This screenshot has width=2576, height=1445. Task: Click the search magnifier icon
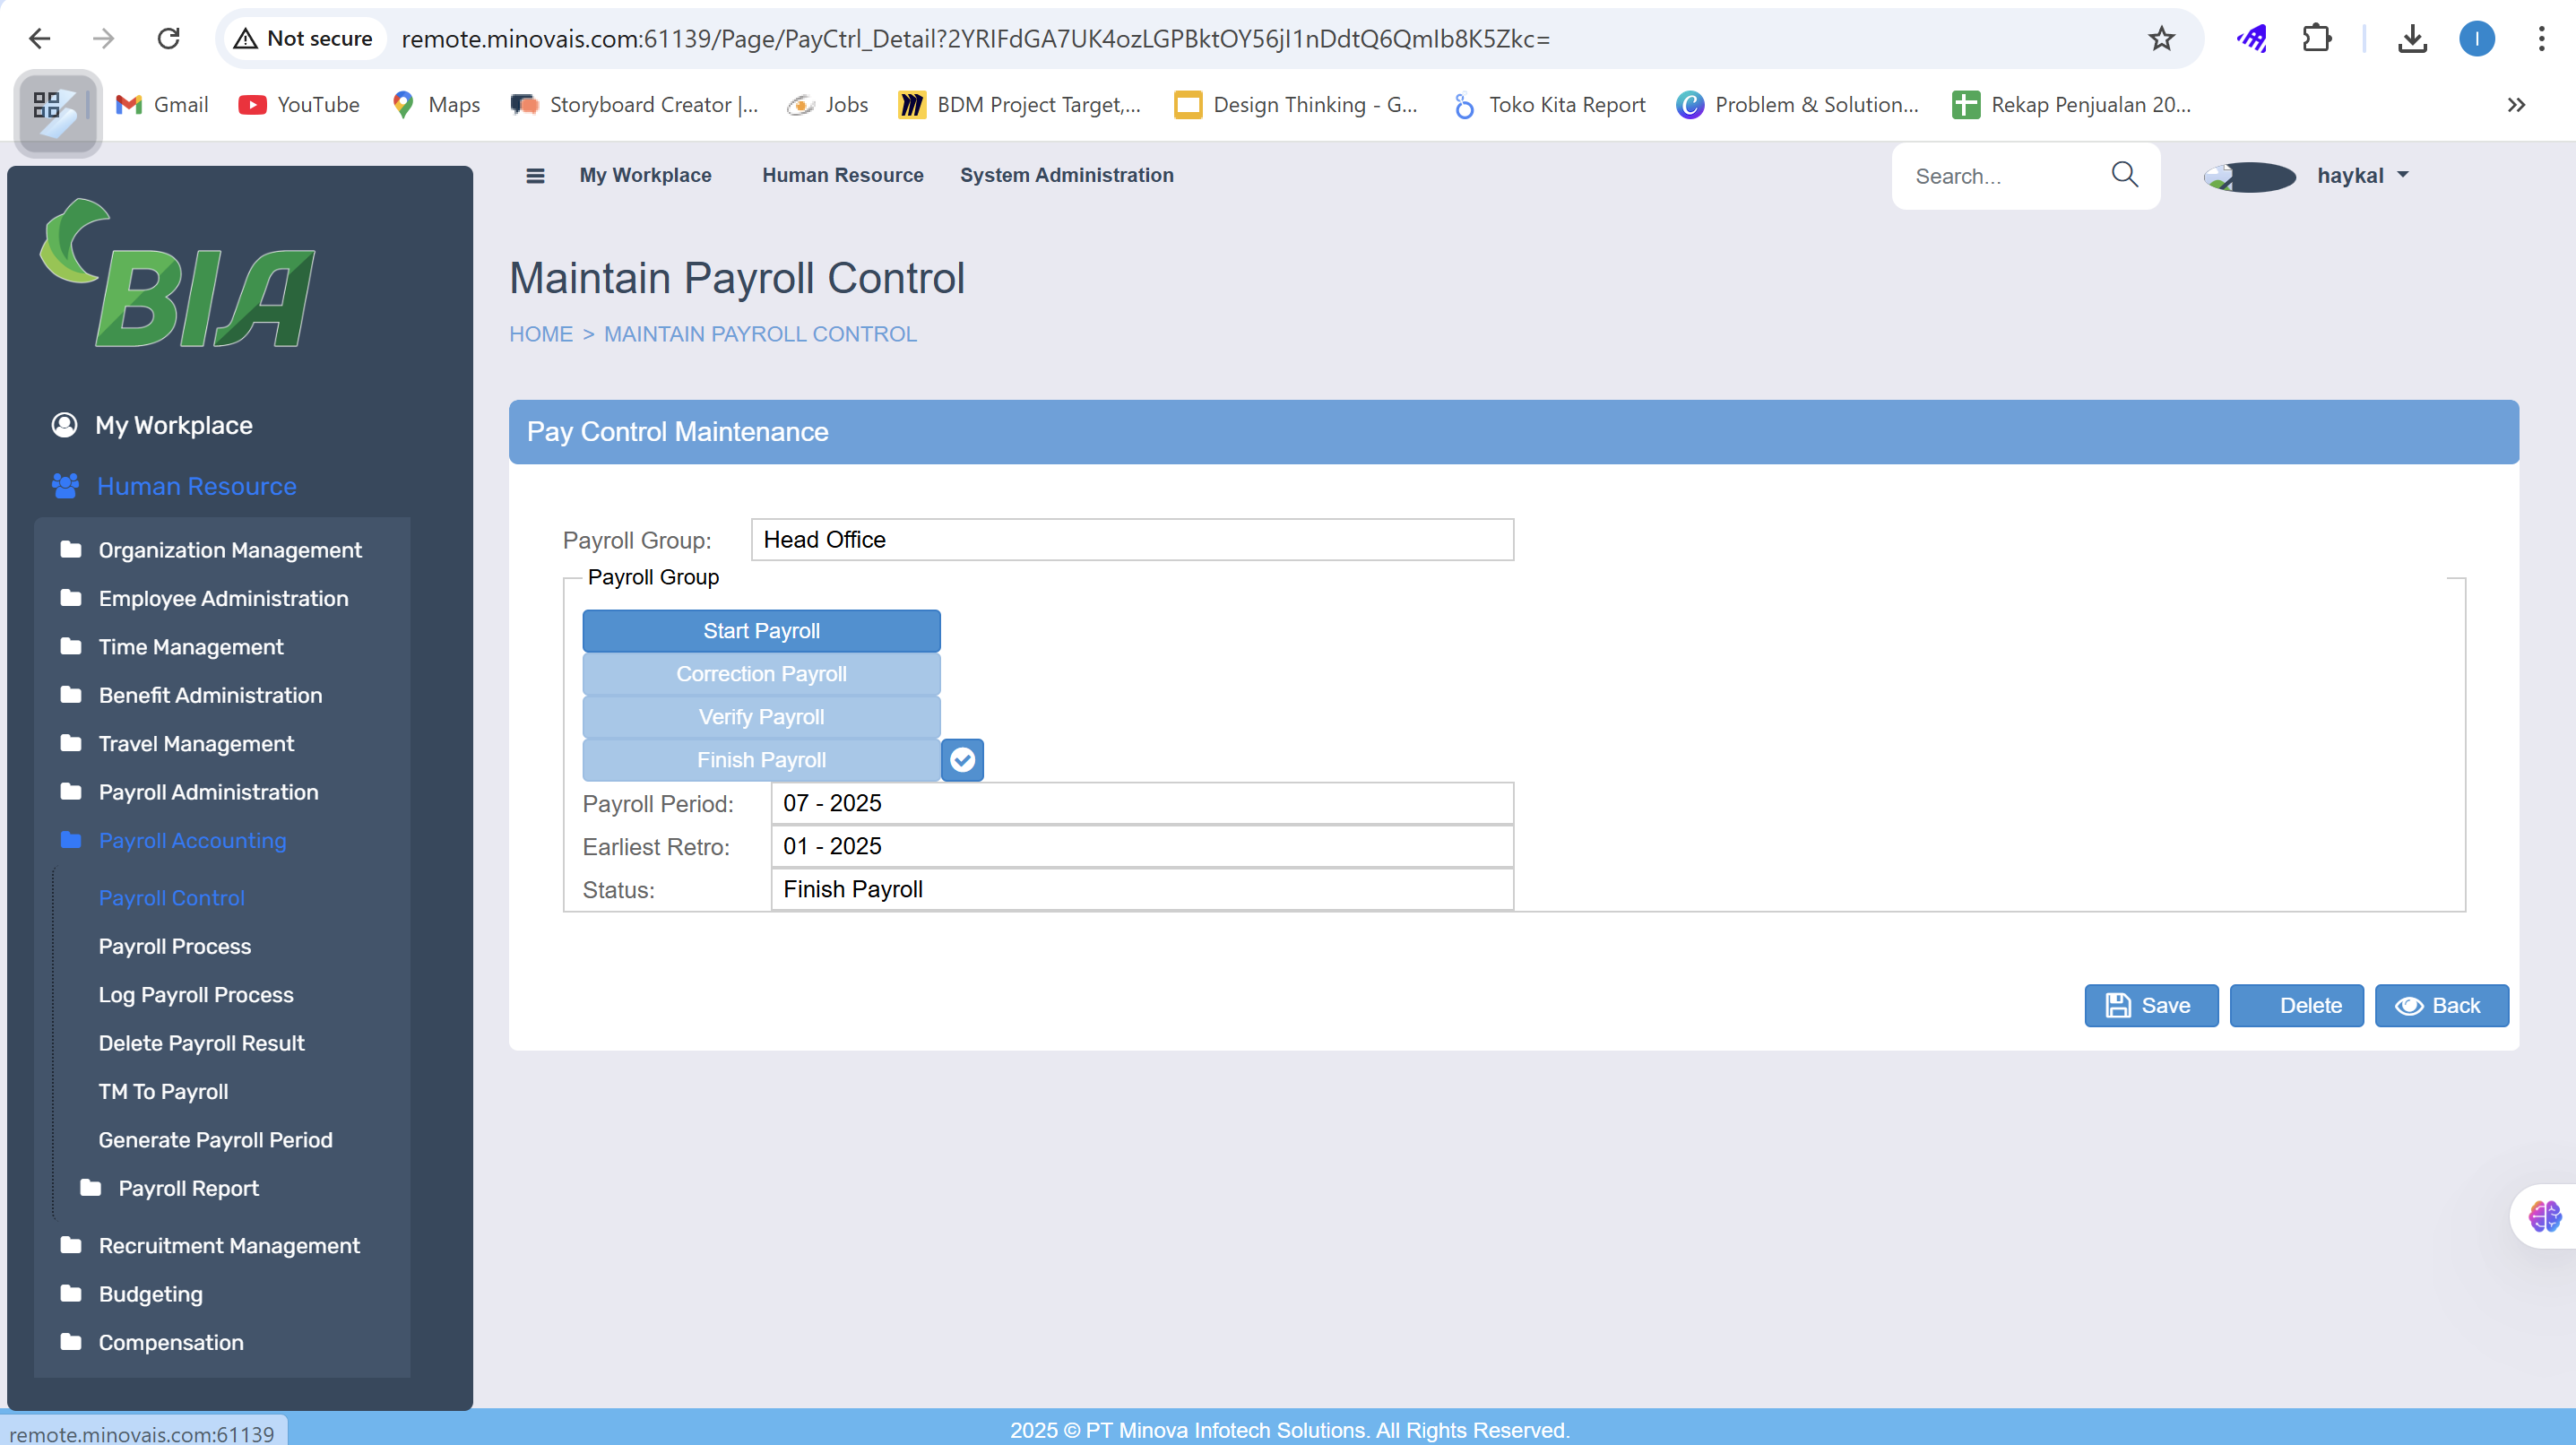pyautogui.click(x=2124, y=175)
